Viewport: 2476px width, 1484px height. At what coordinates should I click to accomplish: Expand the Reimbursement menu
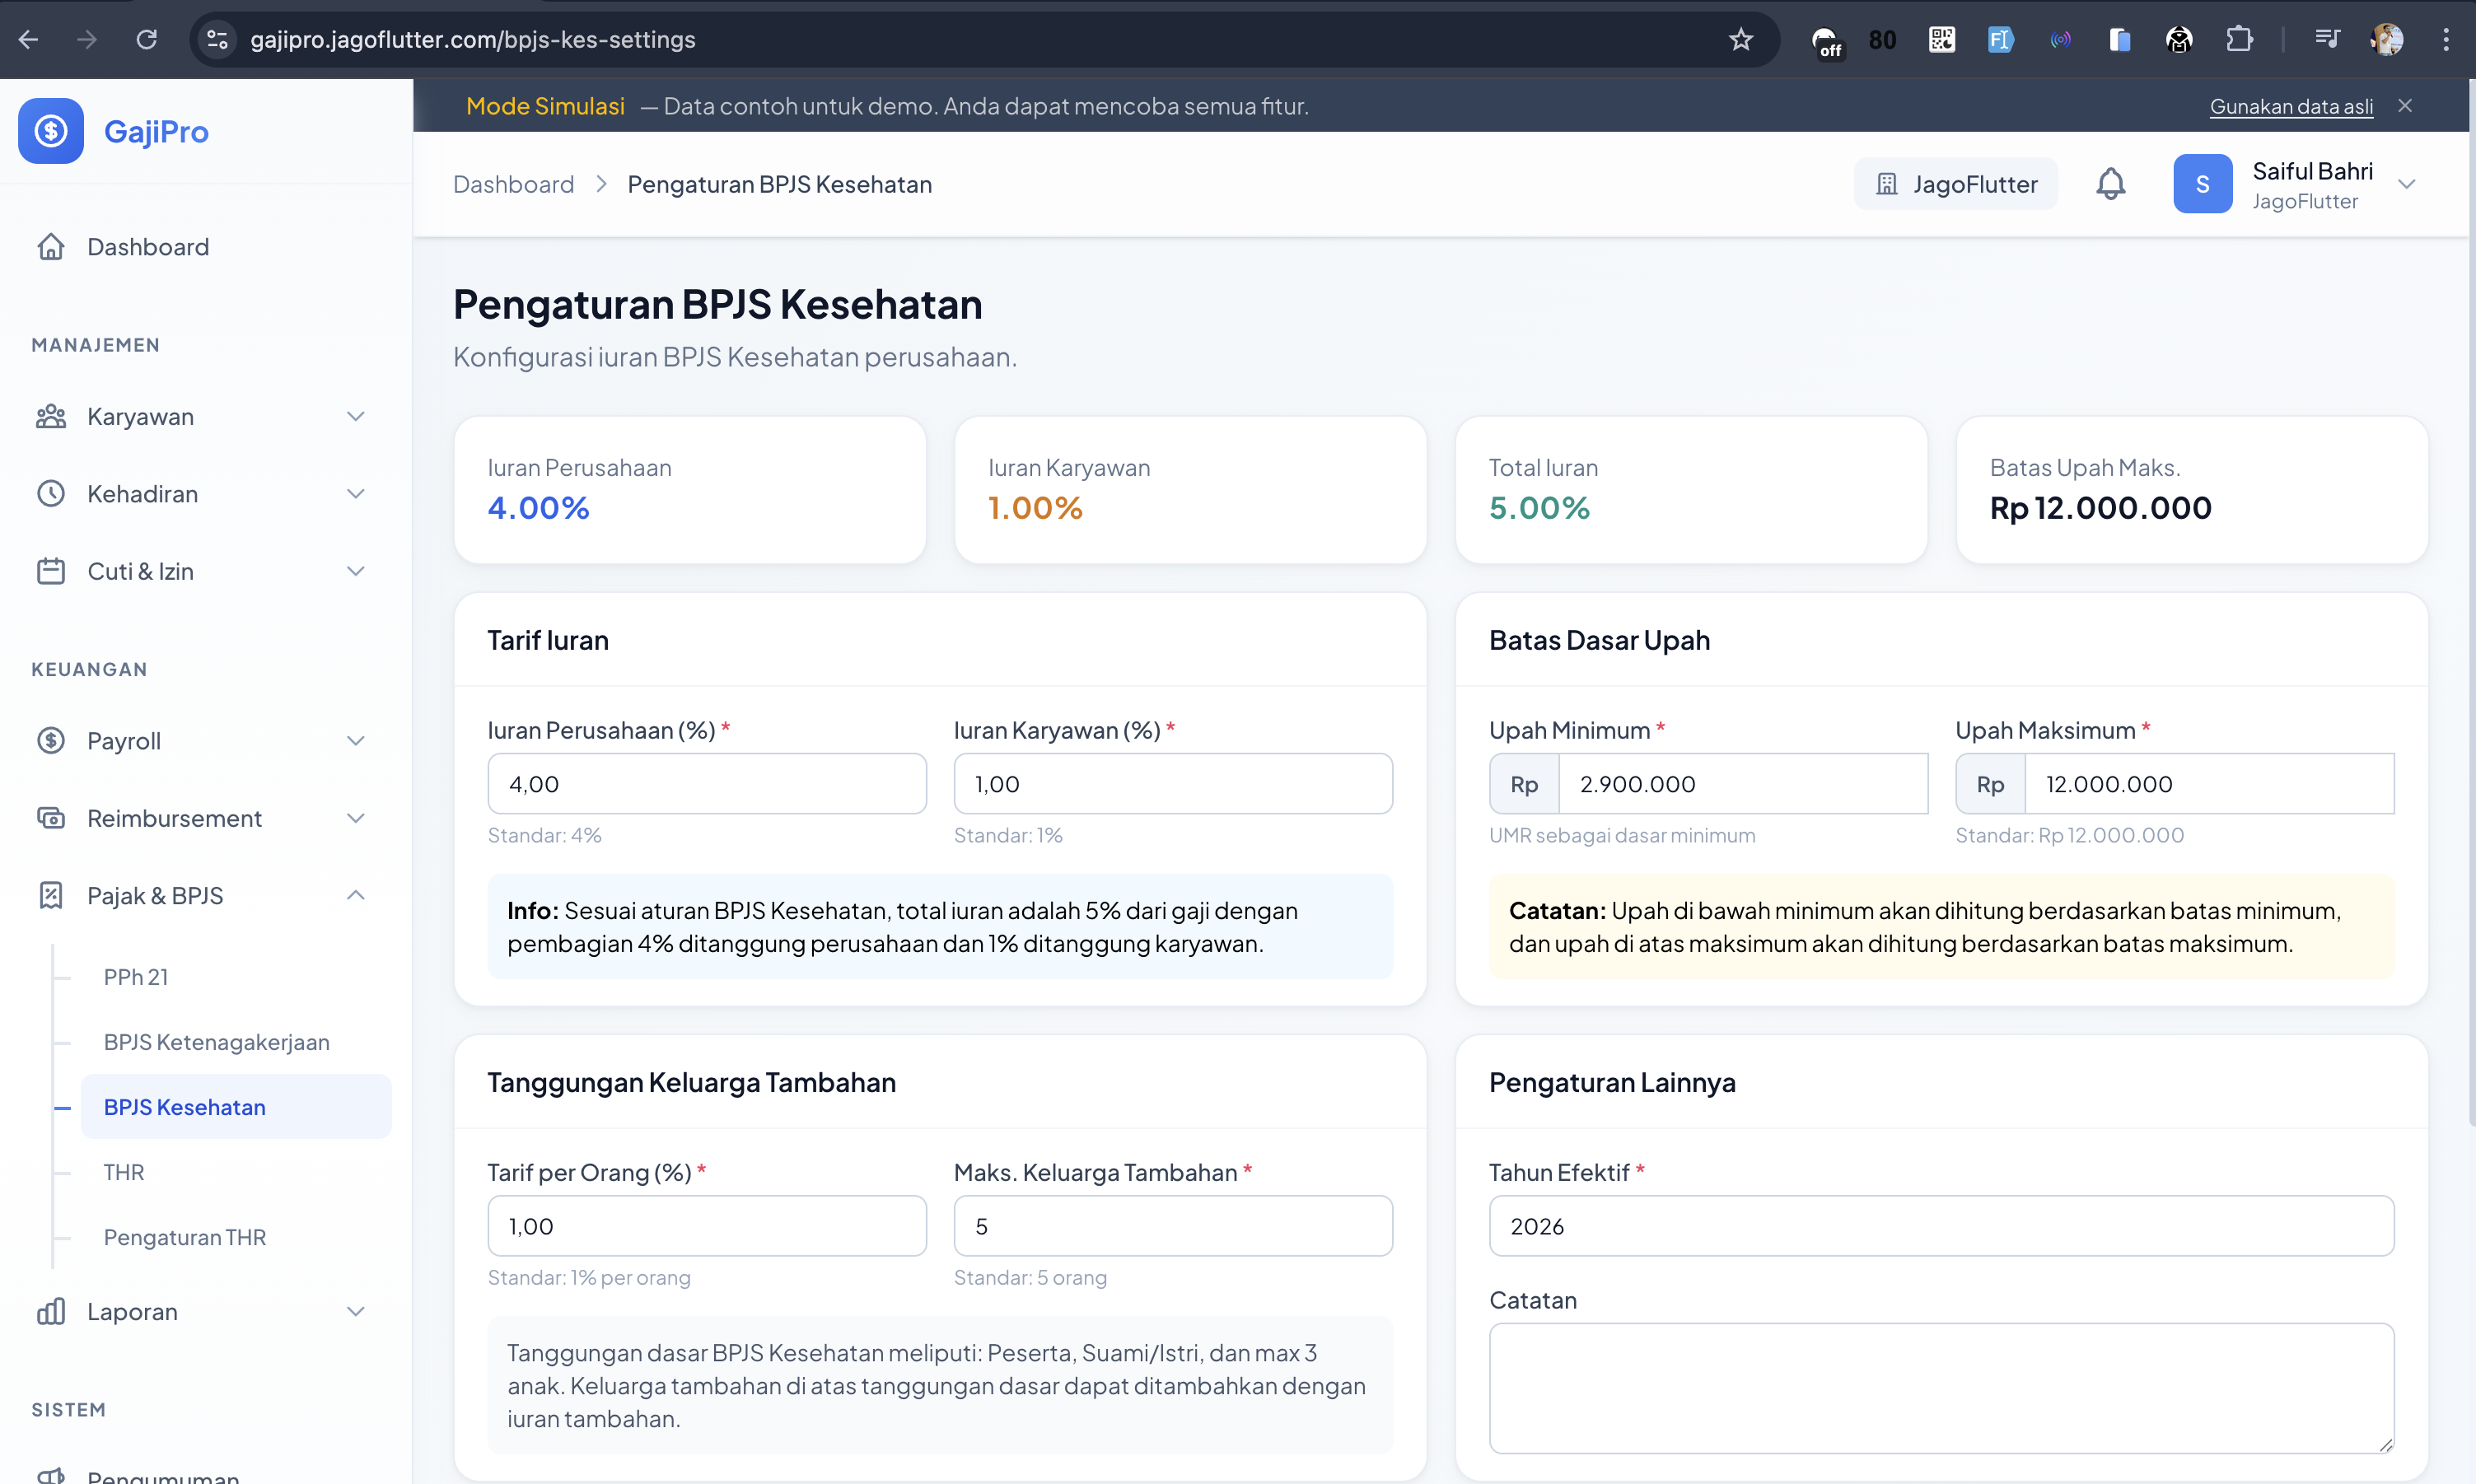tap(205, 818)
